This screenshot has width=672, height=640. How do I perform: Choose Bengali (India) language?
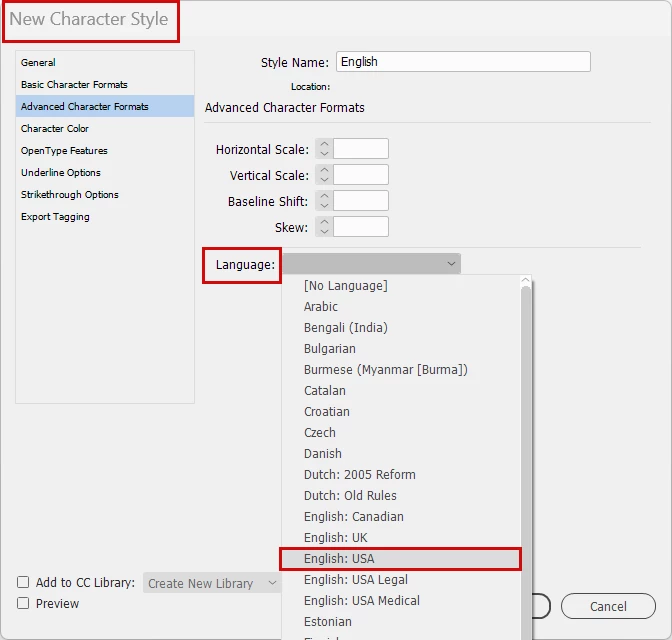[401, 328]
